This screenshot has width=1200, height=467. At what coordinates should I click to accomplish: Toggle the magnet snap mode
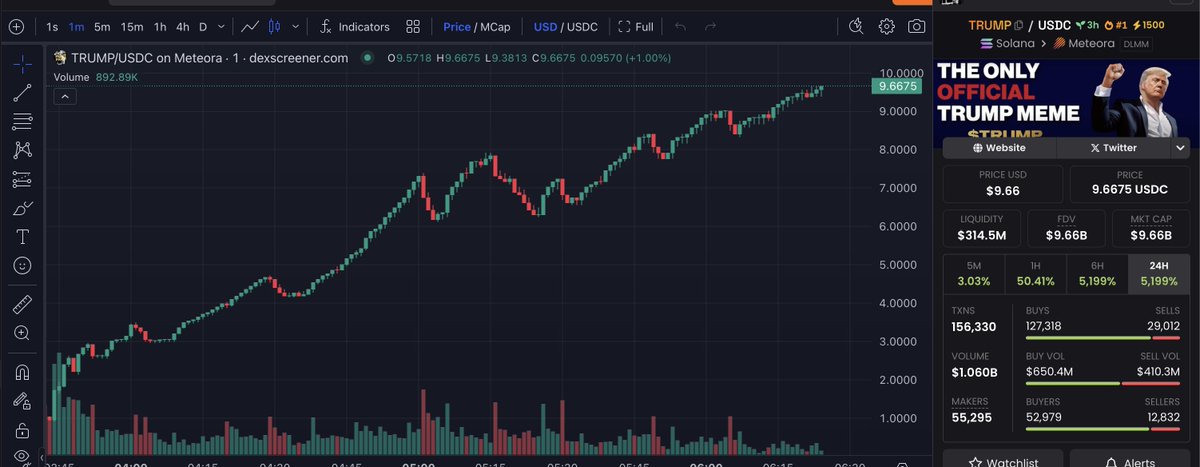(x=22, y=372)
